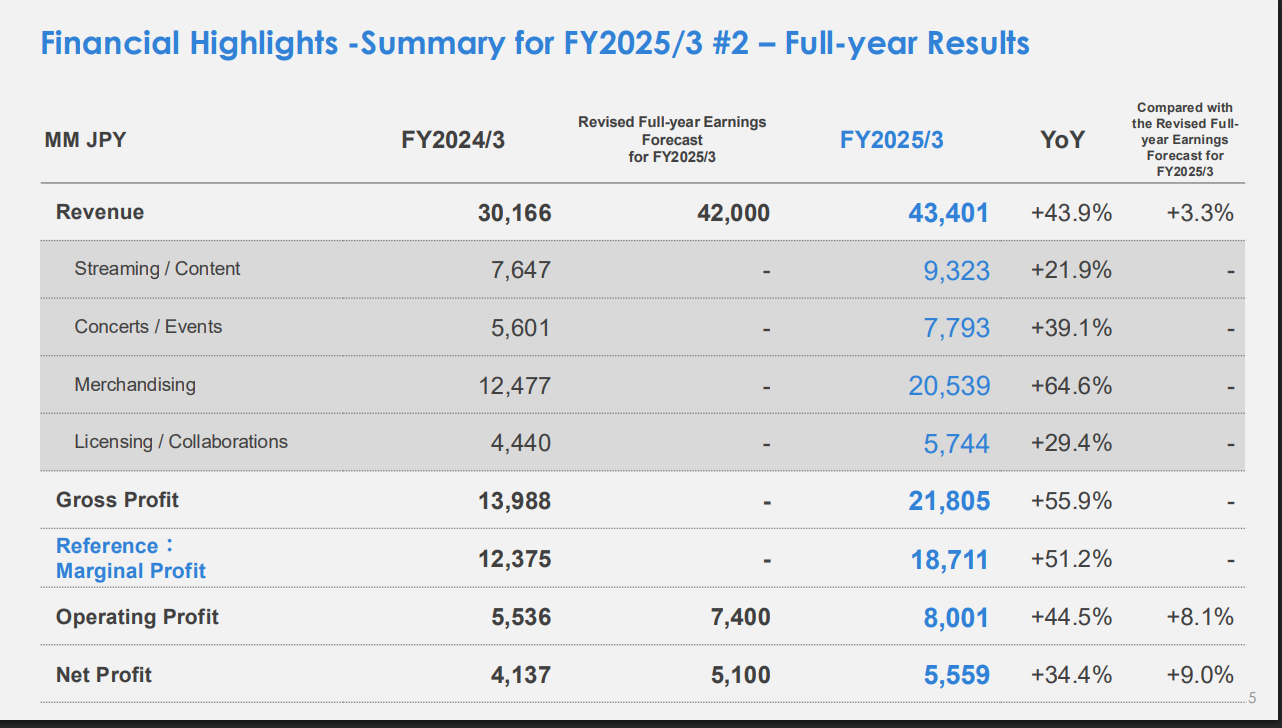Select the Licensing / Collaborations row label
The image size is (1282, 728).
[181, 442]
